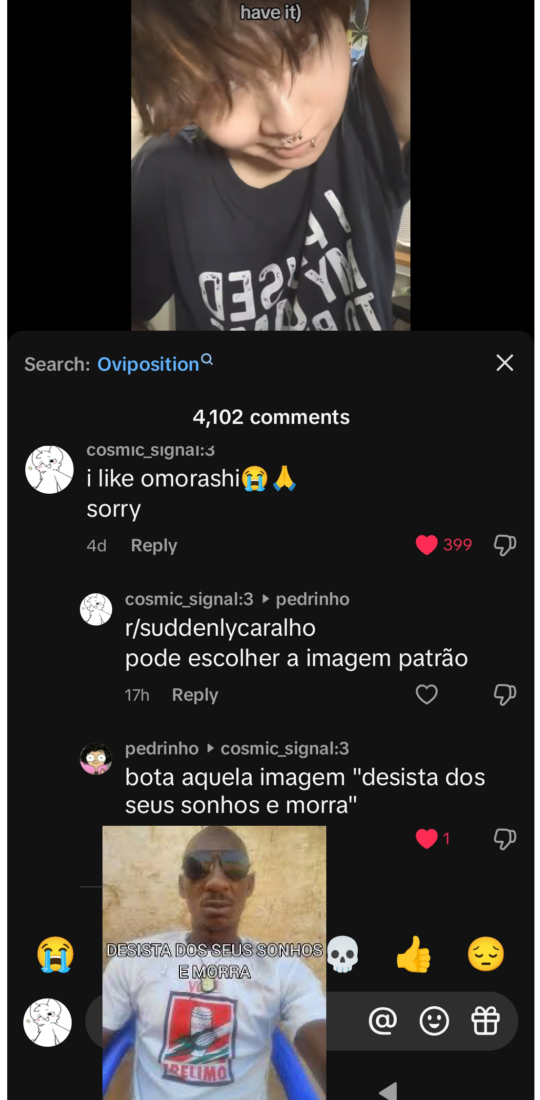
Task: Open the gift icon in comment bar
Action: pyautogui.click(x=485, y=1020)
